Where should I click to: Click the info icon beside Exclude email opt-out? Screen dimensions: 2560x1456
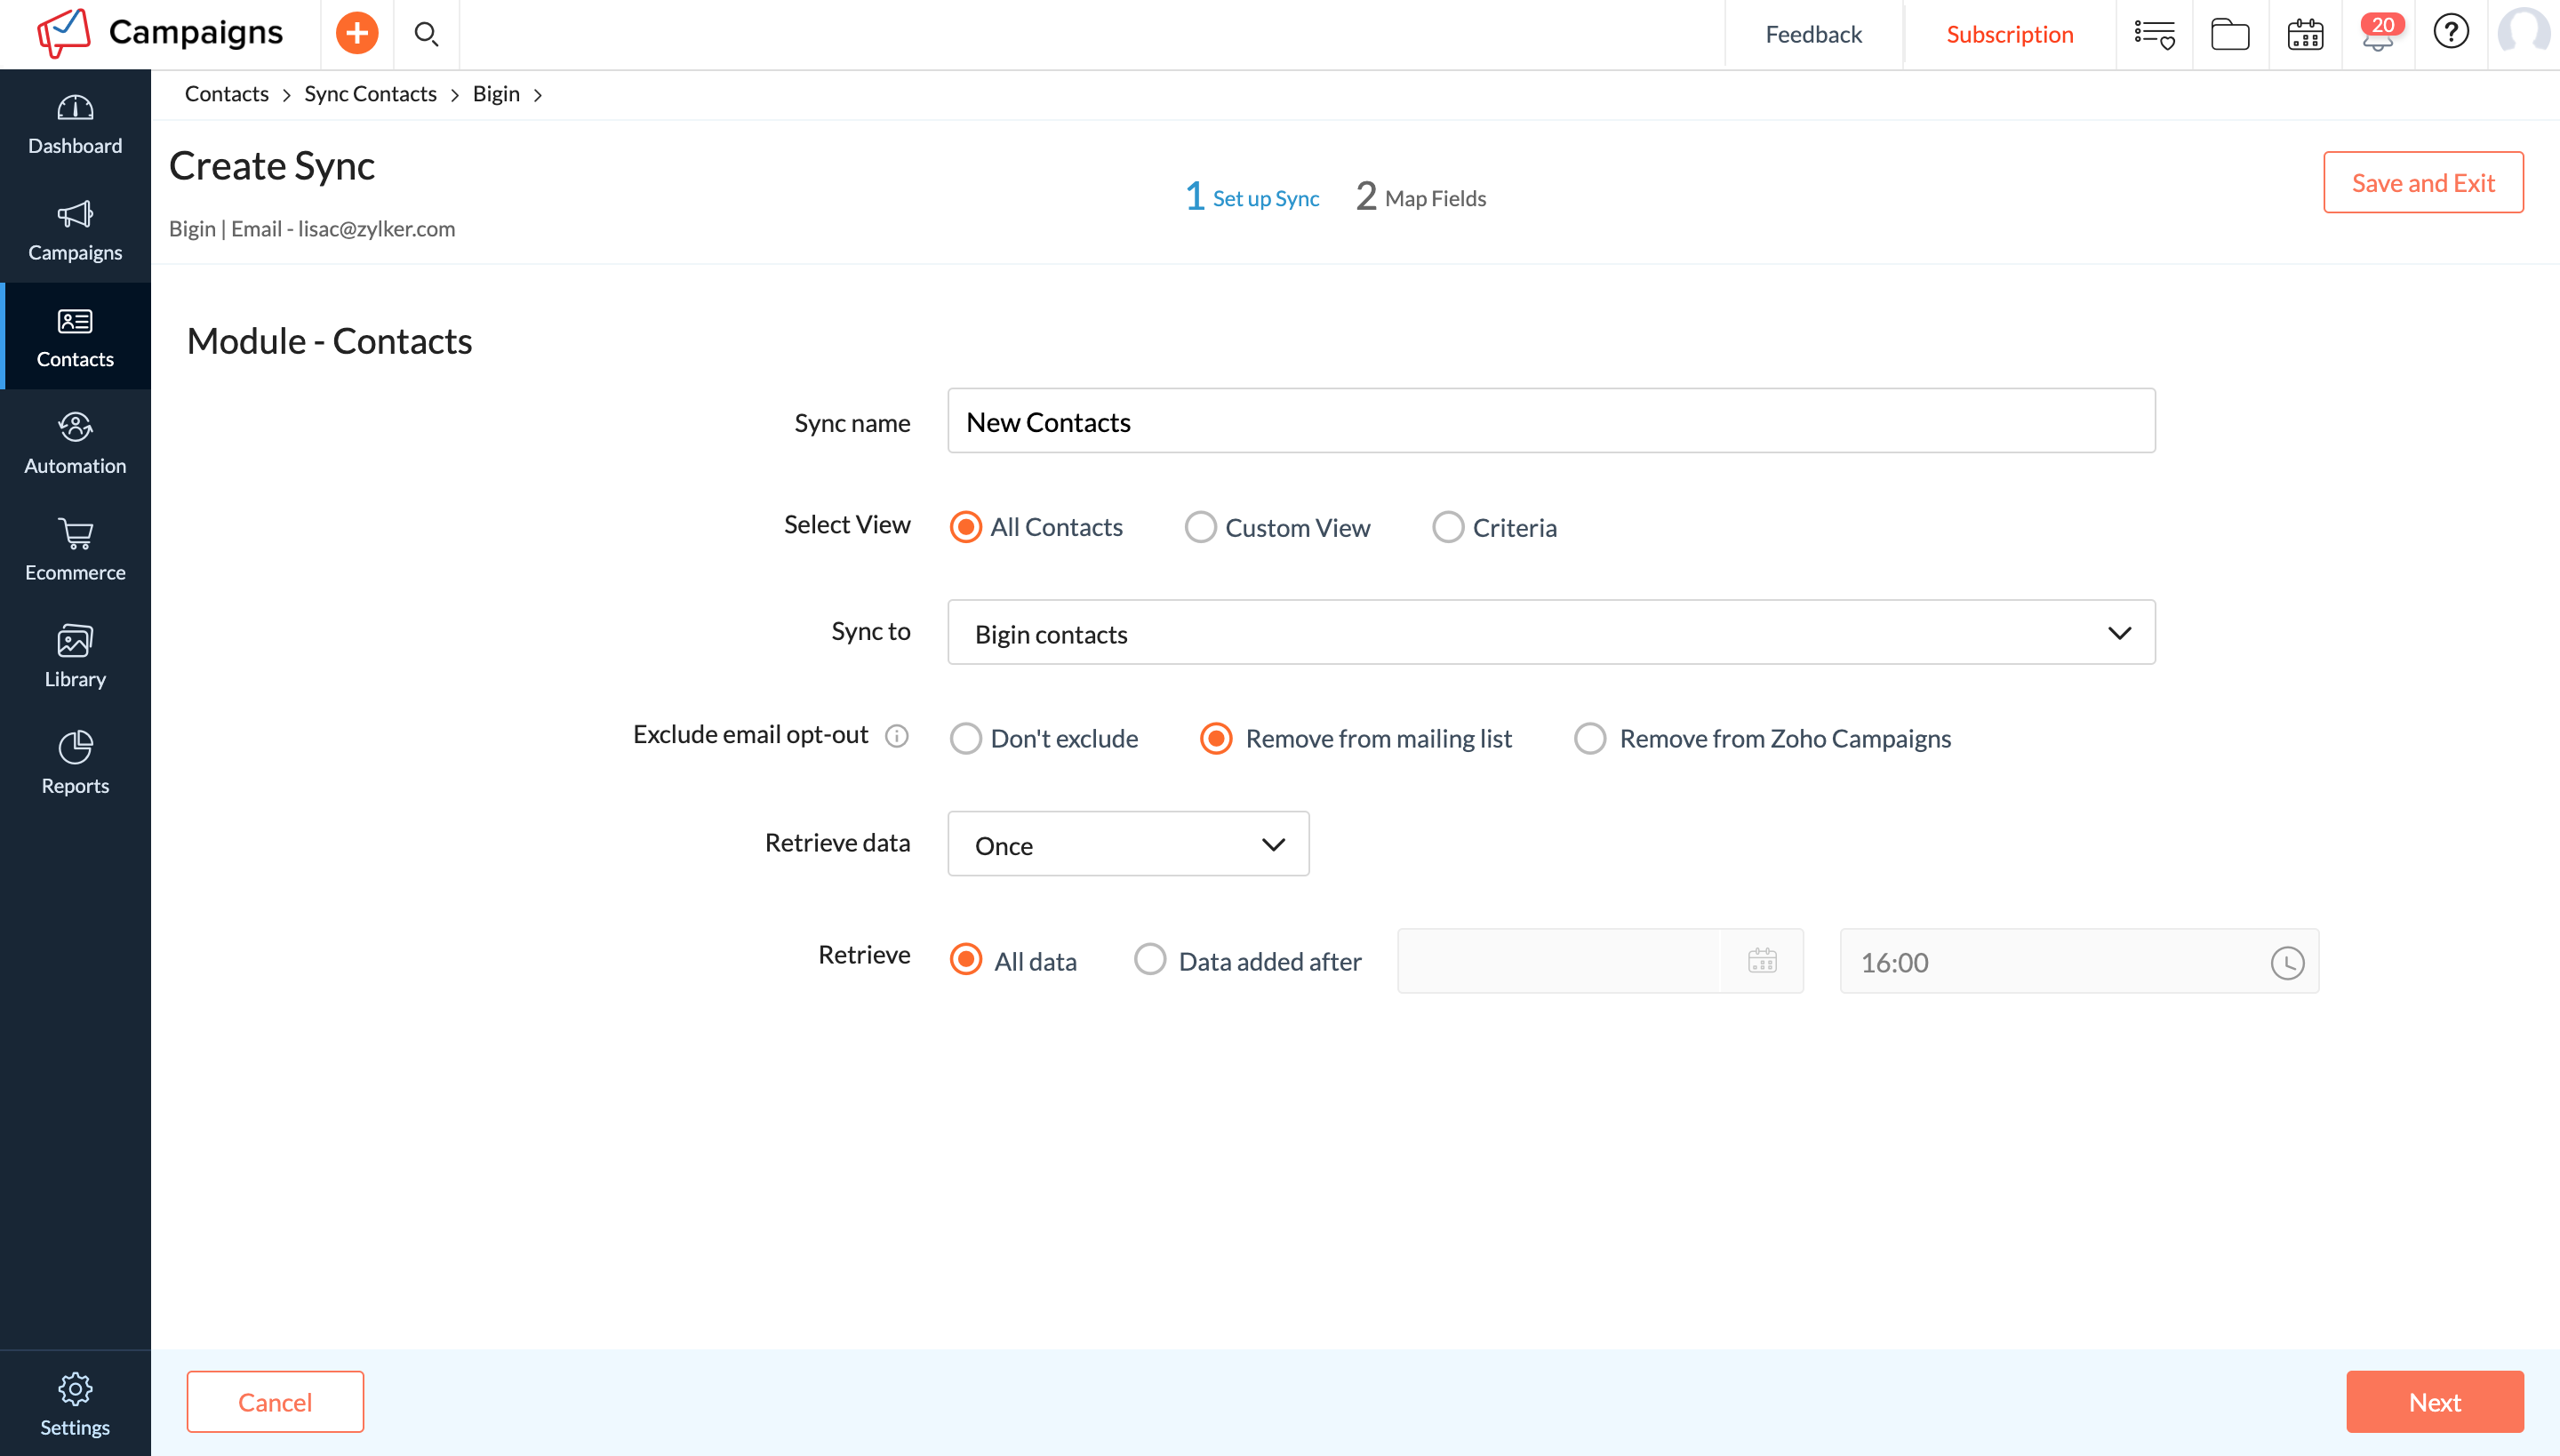point(897,736)
